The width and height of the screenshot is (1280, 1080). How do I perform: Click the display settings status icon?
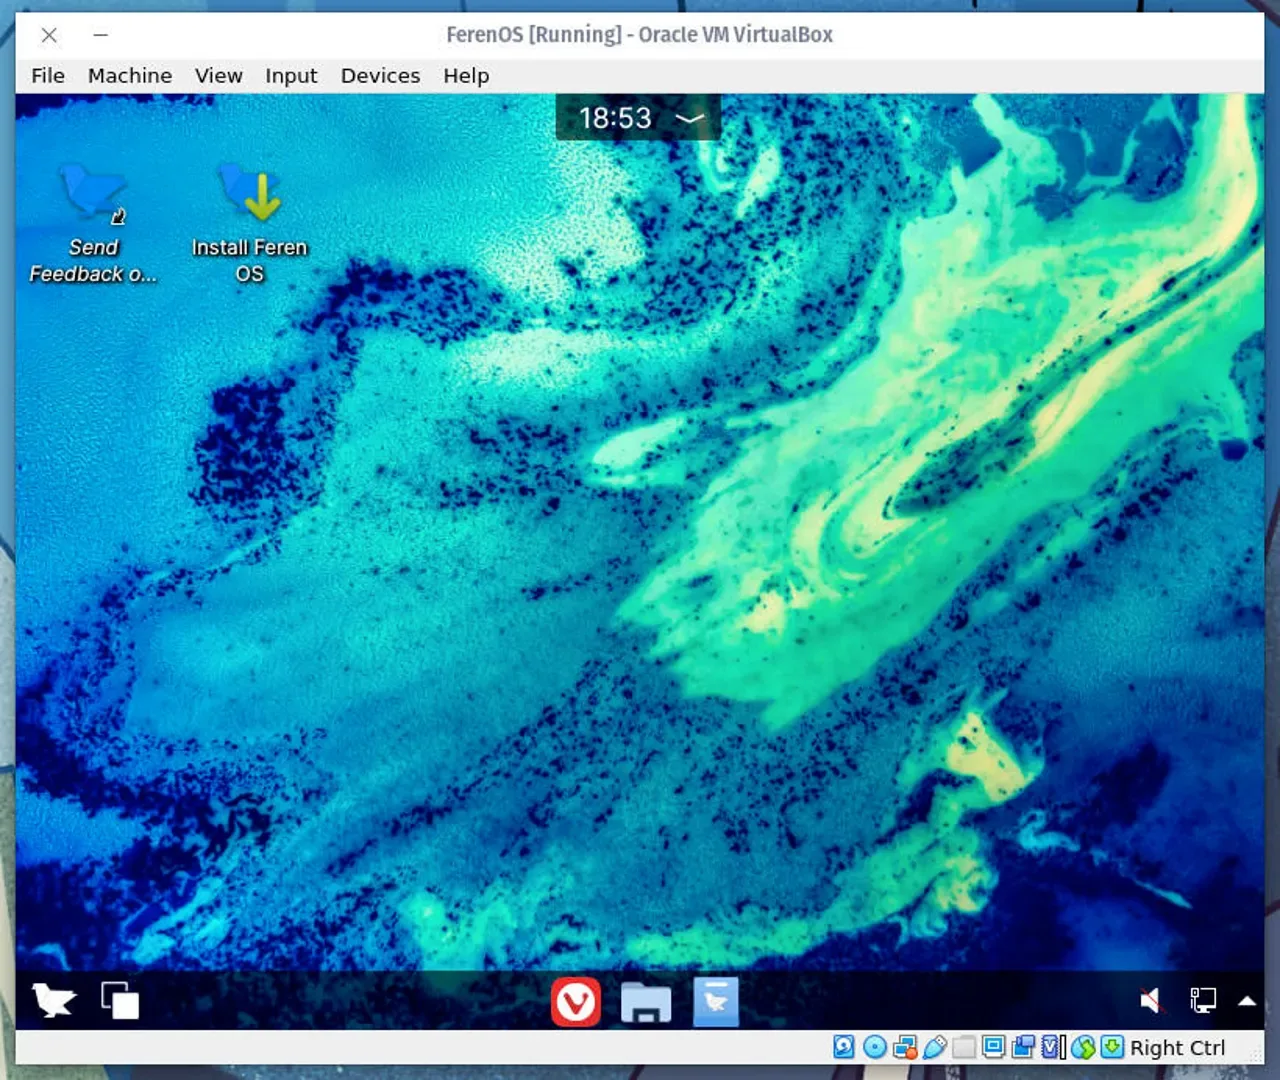[x=993, y=1047]
